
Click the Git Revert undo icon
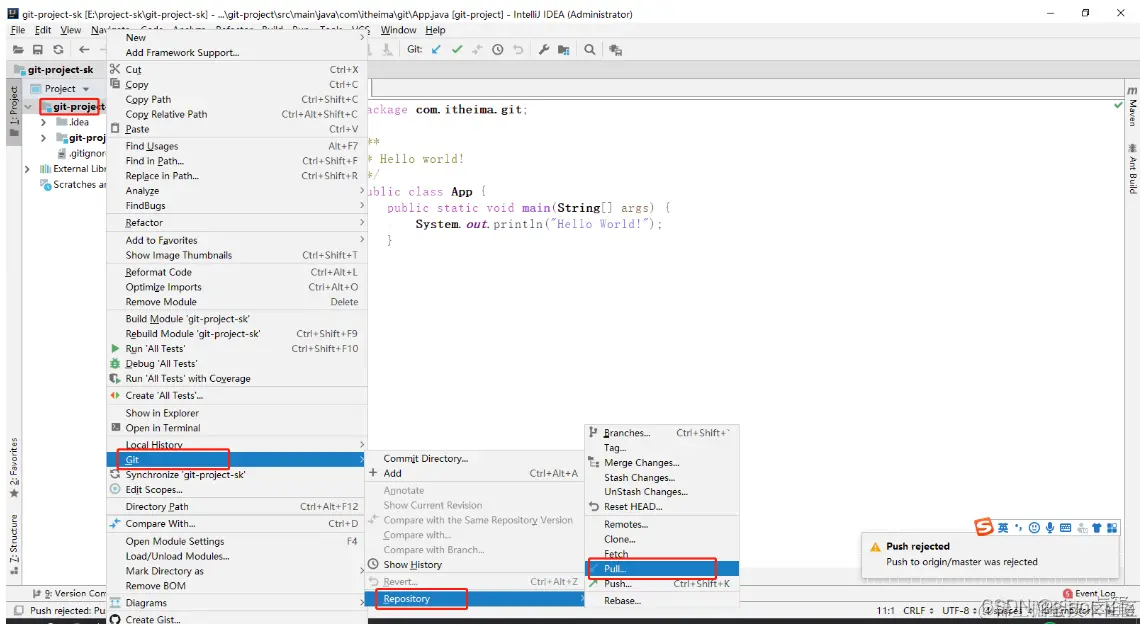518,50
